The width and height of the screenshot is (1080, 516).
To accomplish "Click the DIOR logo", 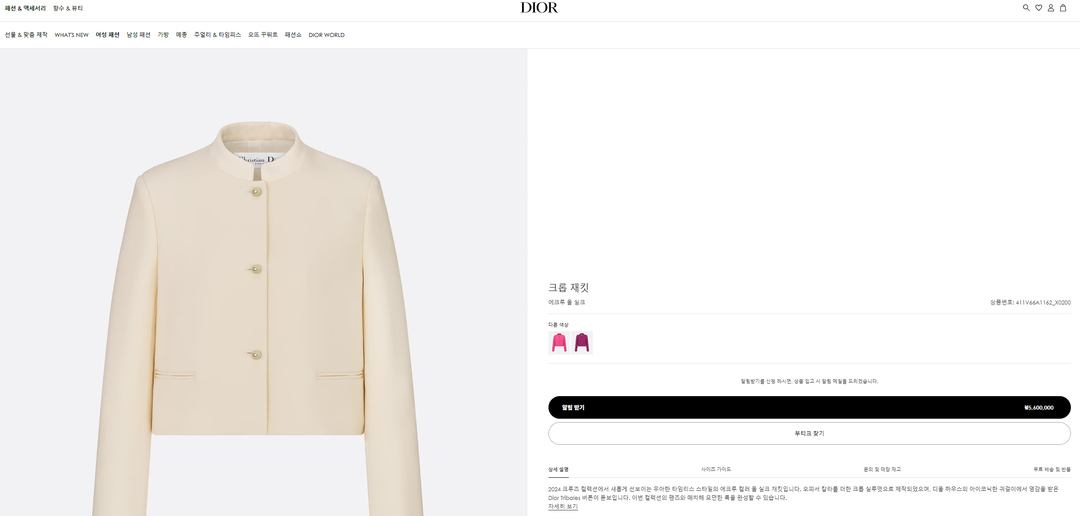I will point(539,8).
